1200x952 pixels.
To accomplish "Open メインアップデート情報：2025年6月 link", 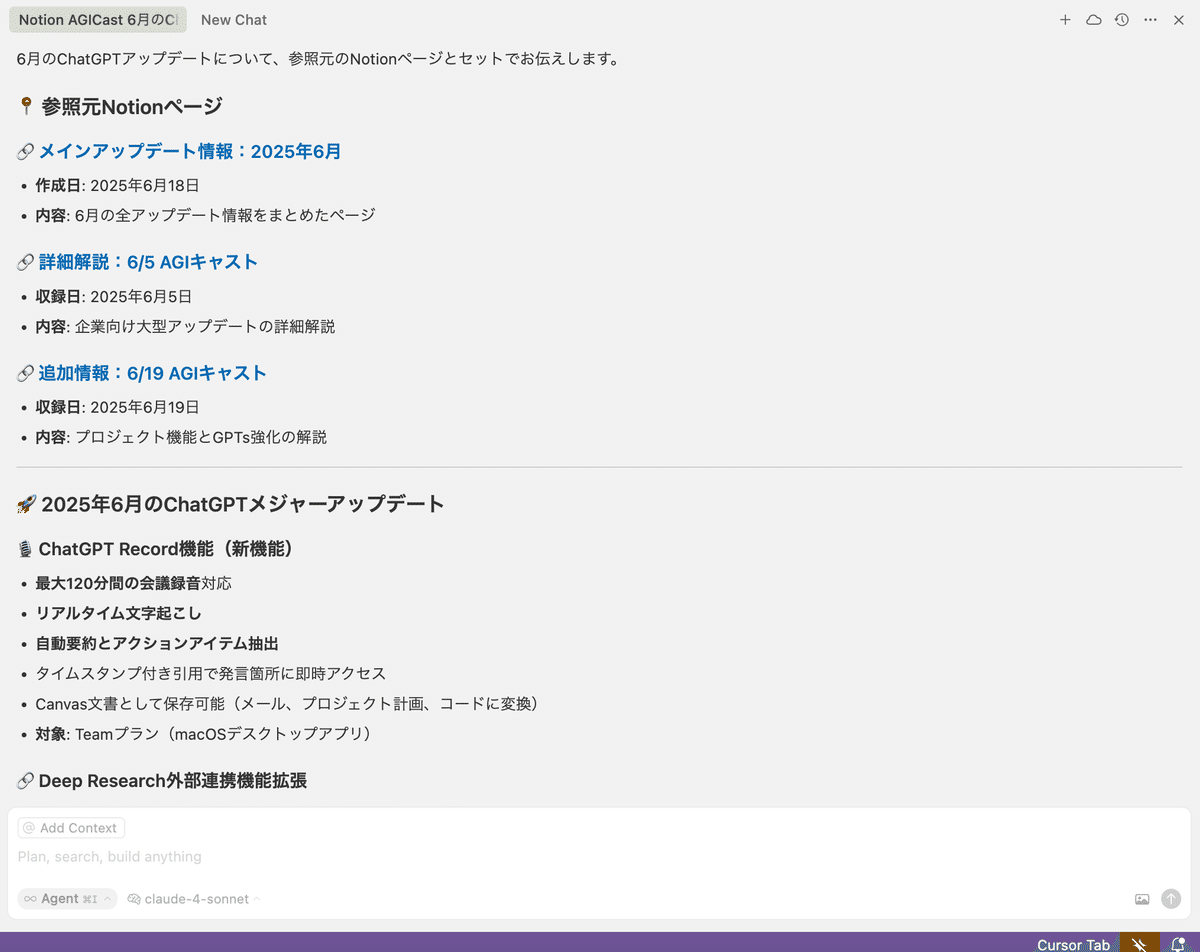I will (x=190, y=152).
